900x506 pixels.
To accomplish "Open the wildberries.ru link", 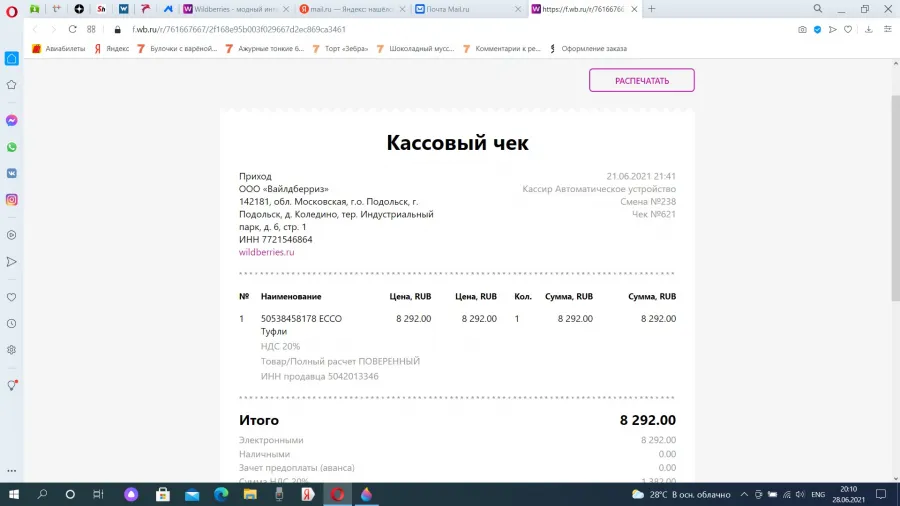I will pyautogui.click(x=266, y=252).
